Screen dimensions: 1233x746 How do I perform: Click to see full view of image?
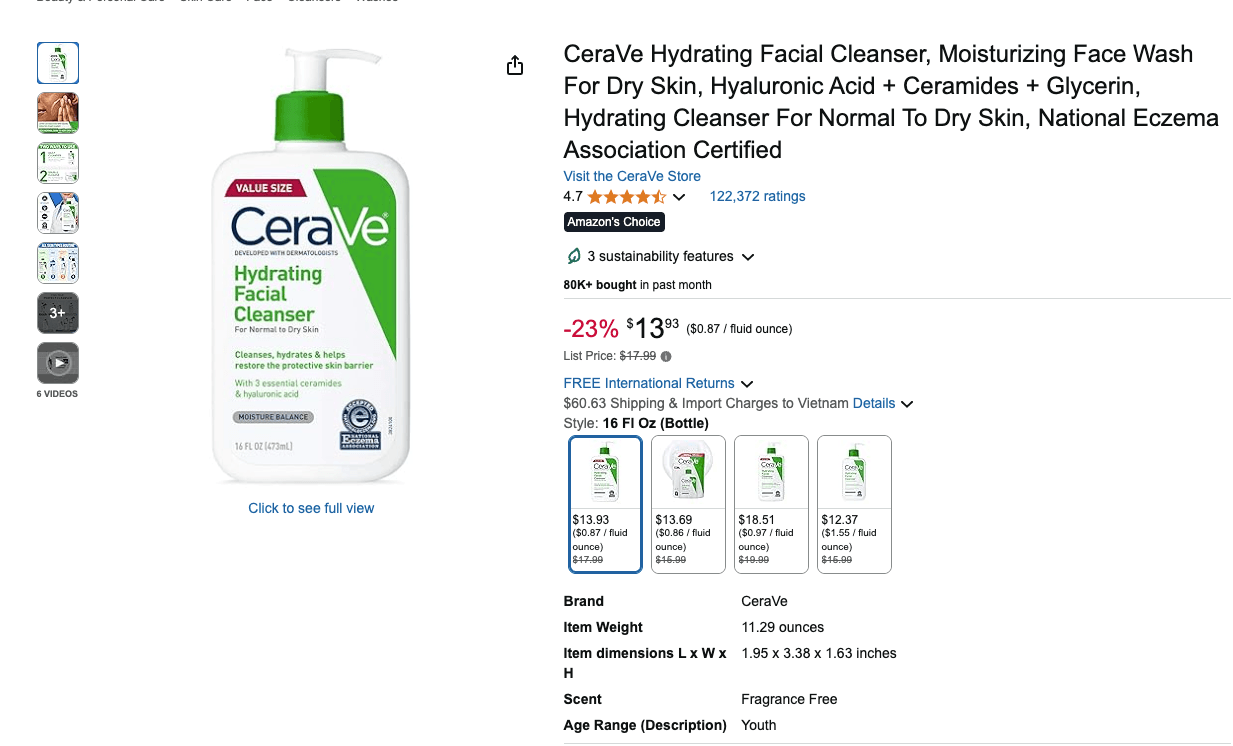click(x=311, y=508)
